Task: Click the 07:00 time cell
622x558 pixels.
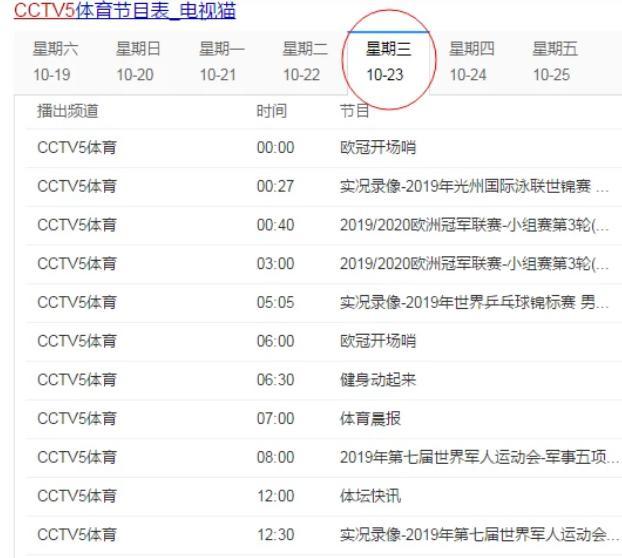Action: click(276, 419)
